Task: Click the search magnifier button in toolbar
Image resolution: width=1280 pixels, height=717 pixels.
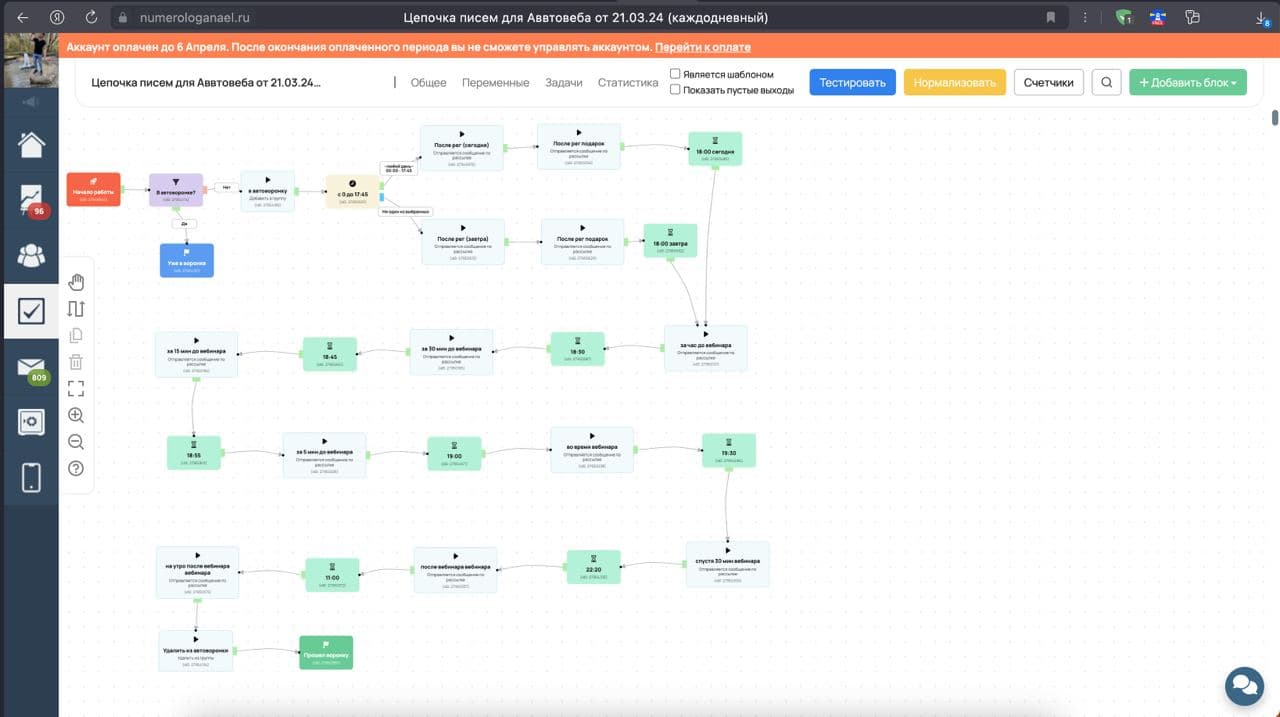Action: point(1106,83)
